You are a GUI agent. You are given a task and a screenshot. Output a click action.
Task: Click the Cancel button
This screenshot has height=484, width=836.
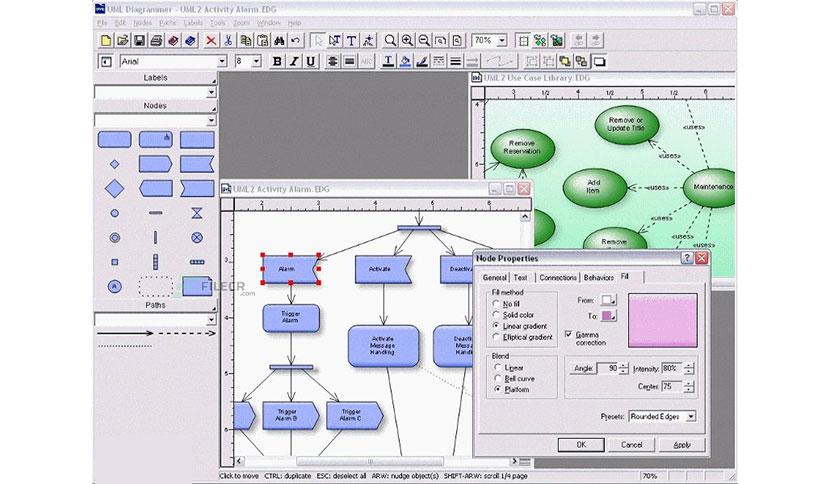(x=631, y=445)
